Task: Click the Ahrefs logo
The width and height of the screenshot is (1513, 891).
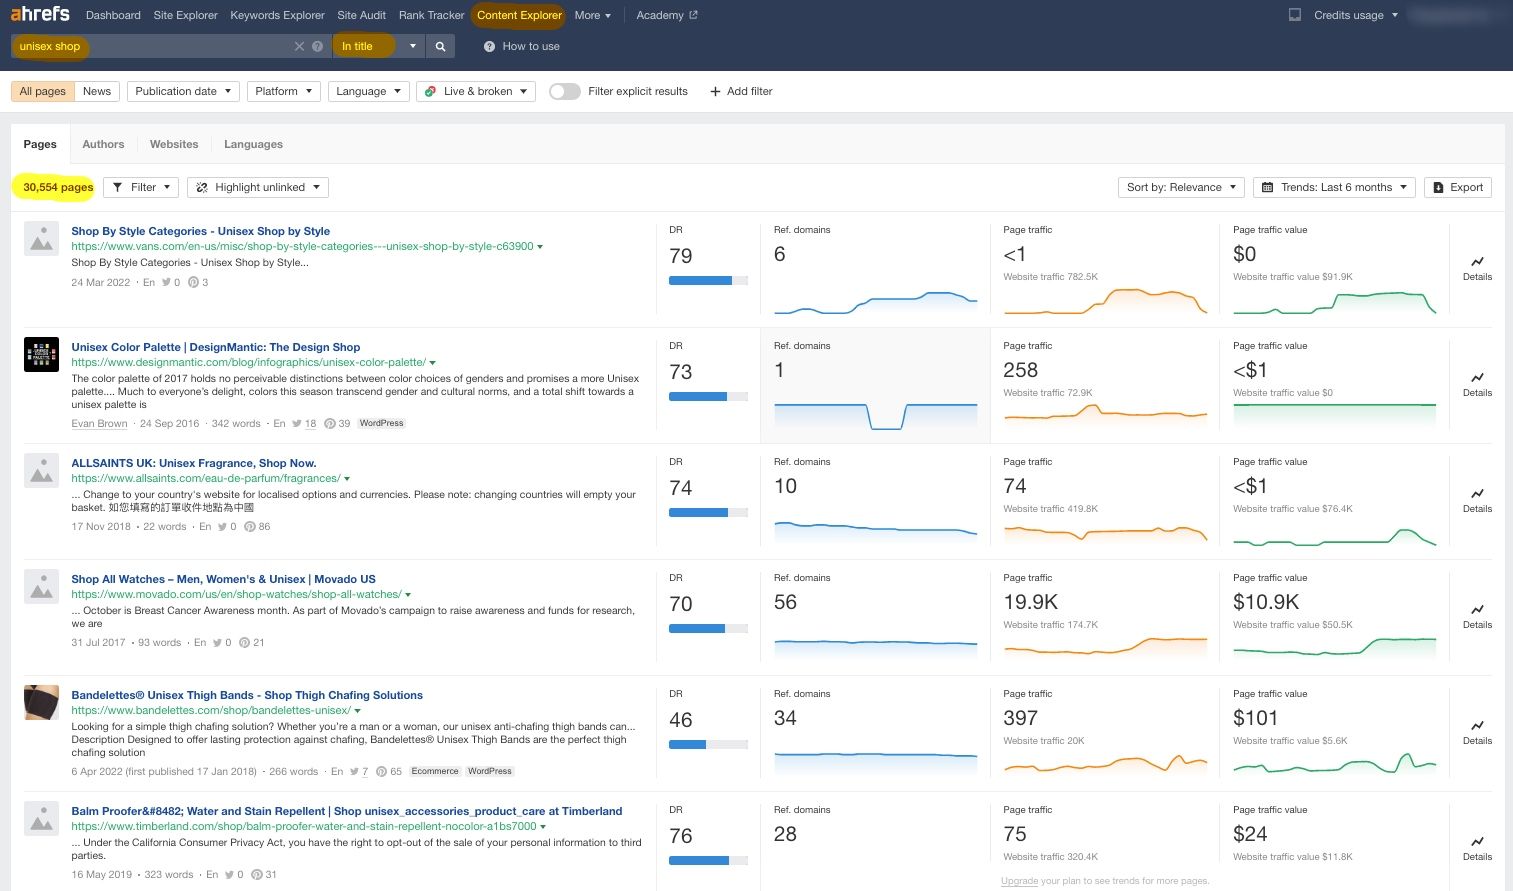Action: pos(40,14)
